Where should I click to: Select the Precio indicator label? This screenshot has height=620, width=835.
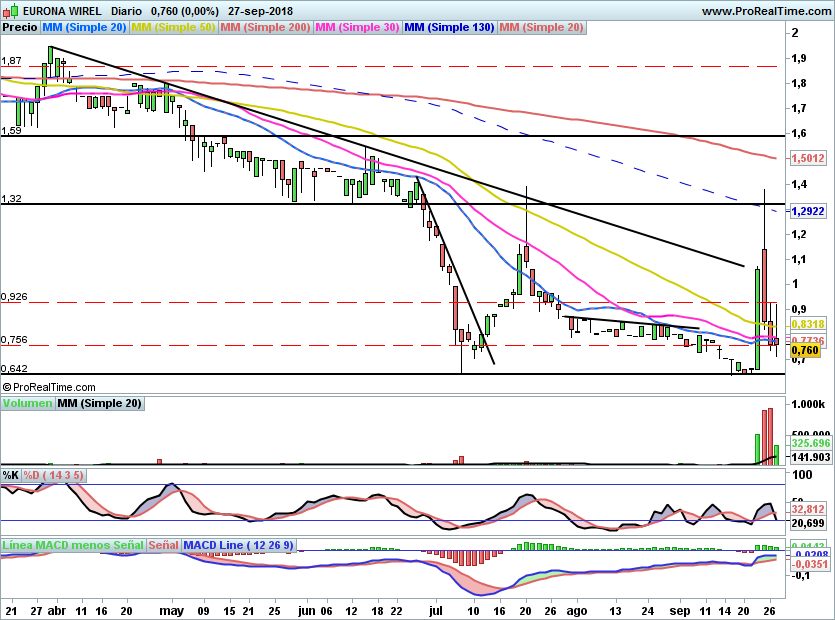[x=20, y=28]
